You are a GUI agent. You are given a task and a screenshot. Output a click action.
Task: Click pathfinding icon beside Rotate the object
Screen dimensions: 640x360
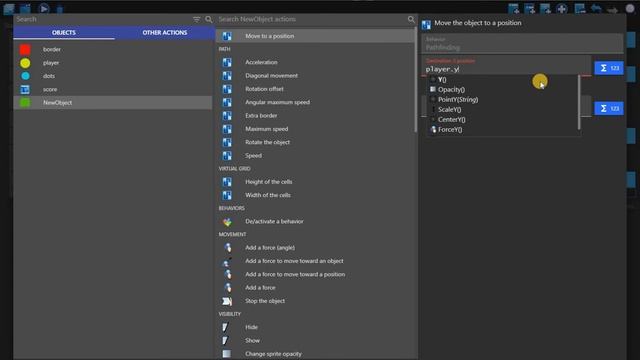tap(227, 142)
